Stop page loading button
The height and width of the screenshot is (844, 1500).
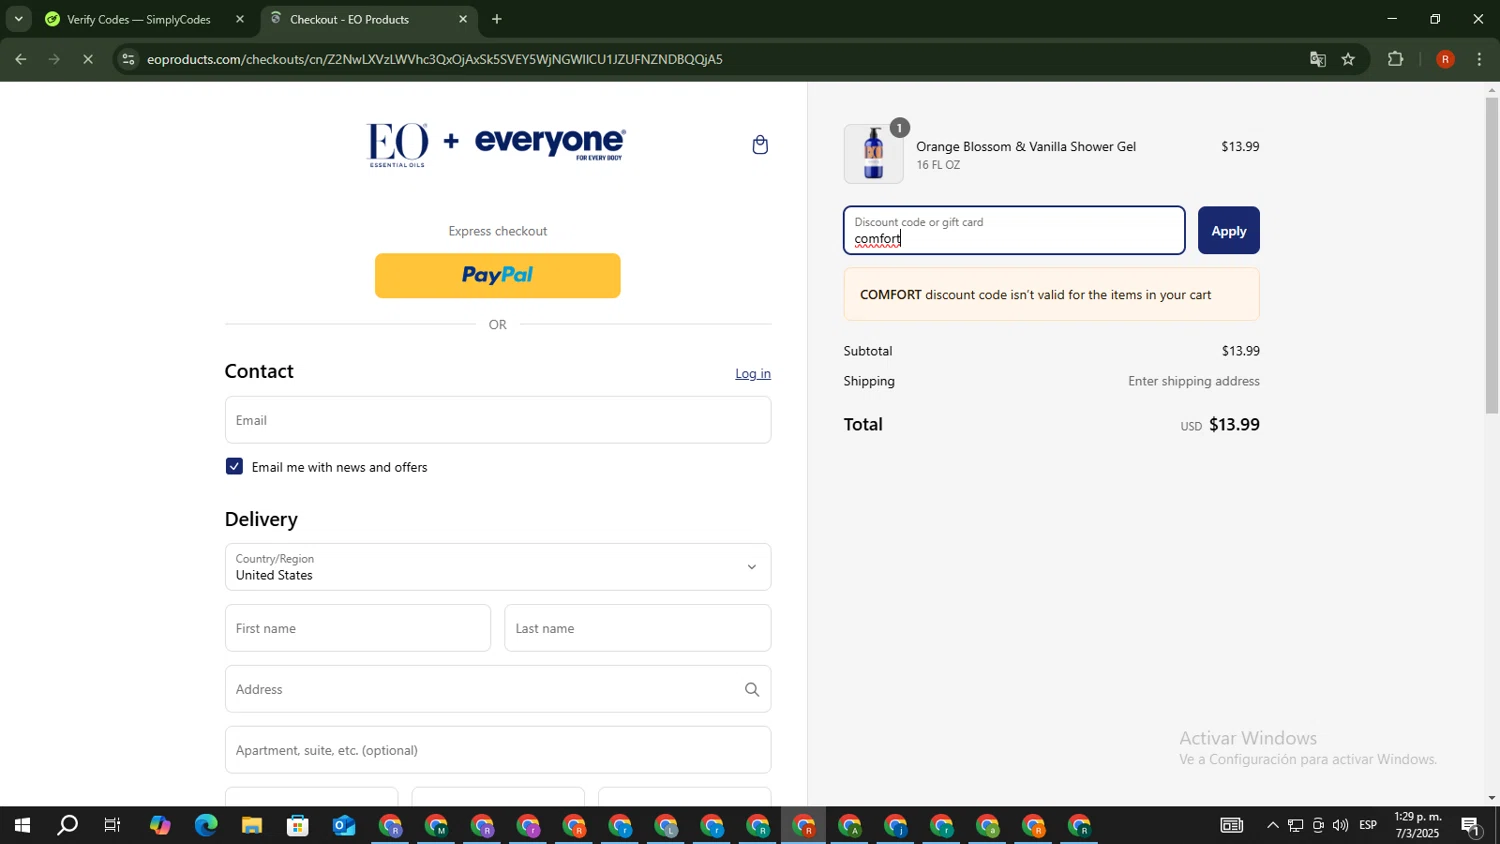(88, 59)
